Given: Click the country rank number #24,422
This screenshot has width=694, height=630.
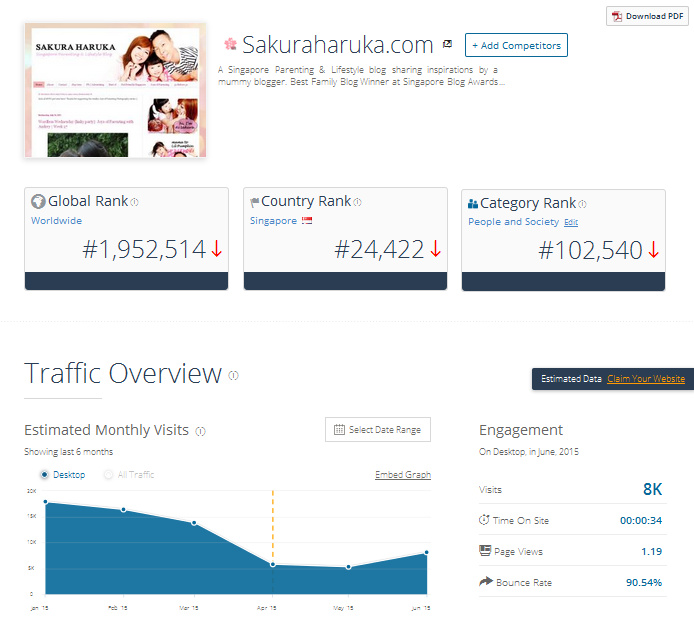Looking at the screenshot, I should (x=379, y=249).
